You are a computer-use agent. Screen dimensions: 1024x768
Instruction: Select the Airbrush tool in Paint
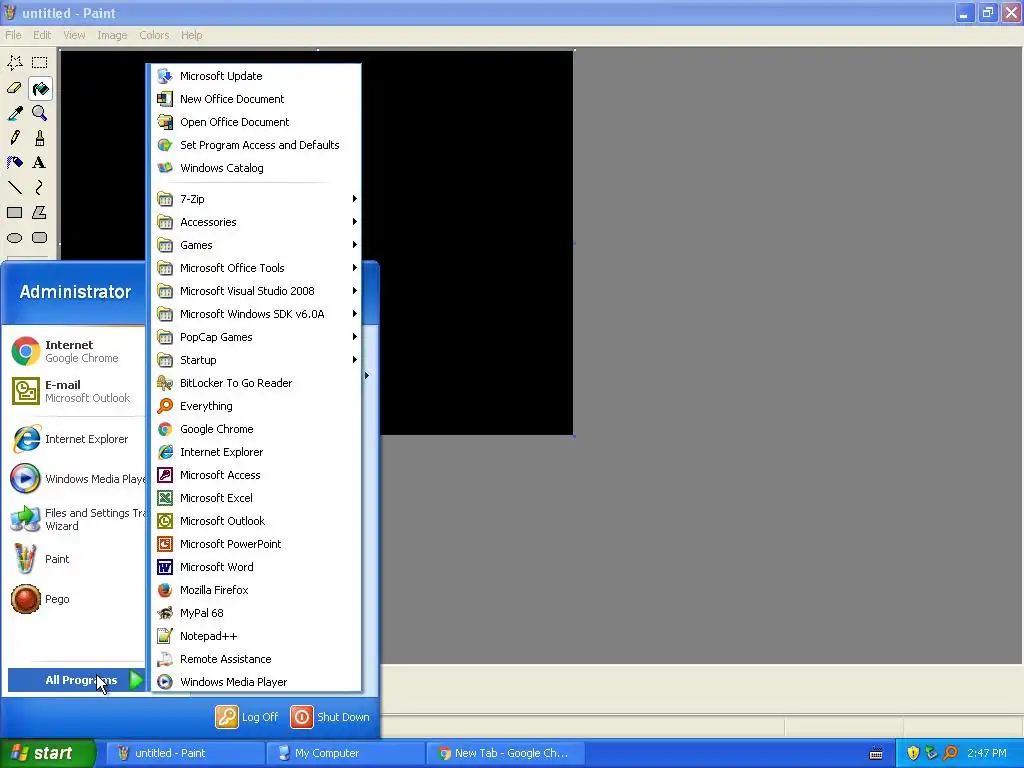point(14,163)
